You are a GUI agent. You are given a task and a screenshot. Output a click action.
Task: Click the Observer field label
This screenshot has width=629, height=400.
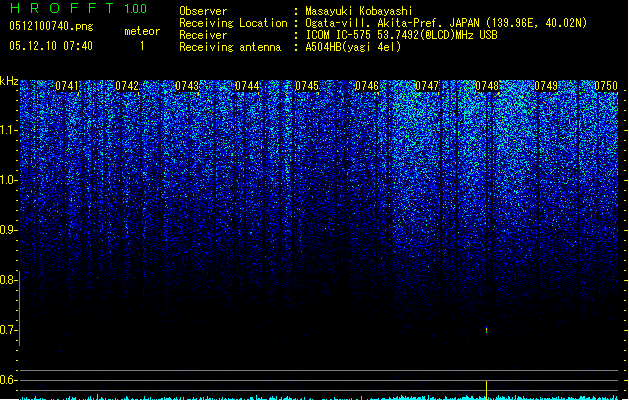click(x=203, y=11)
